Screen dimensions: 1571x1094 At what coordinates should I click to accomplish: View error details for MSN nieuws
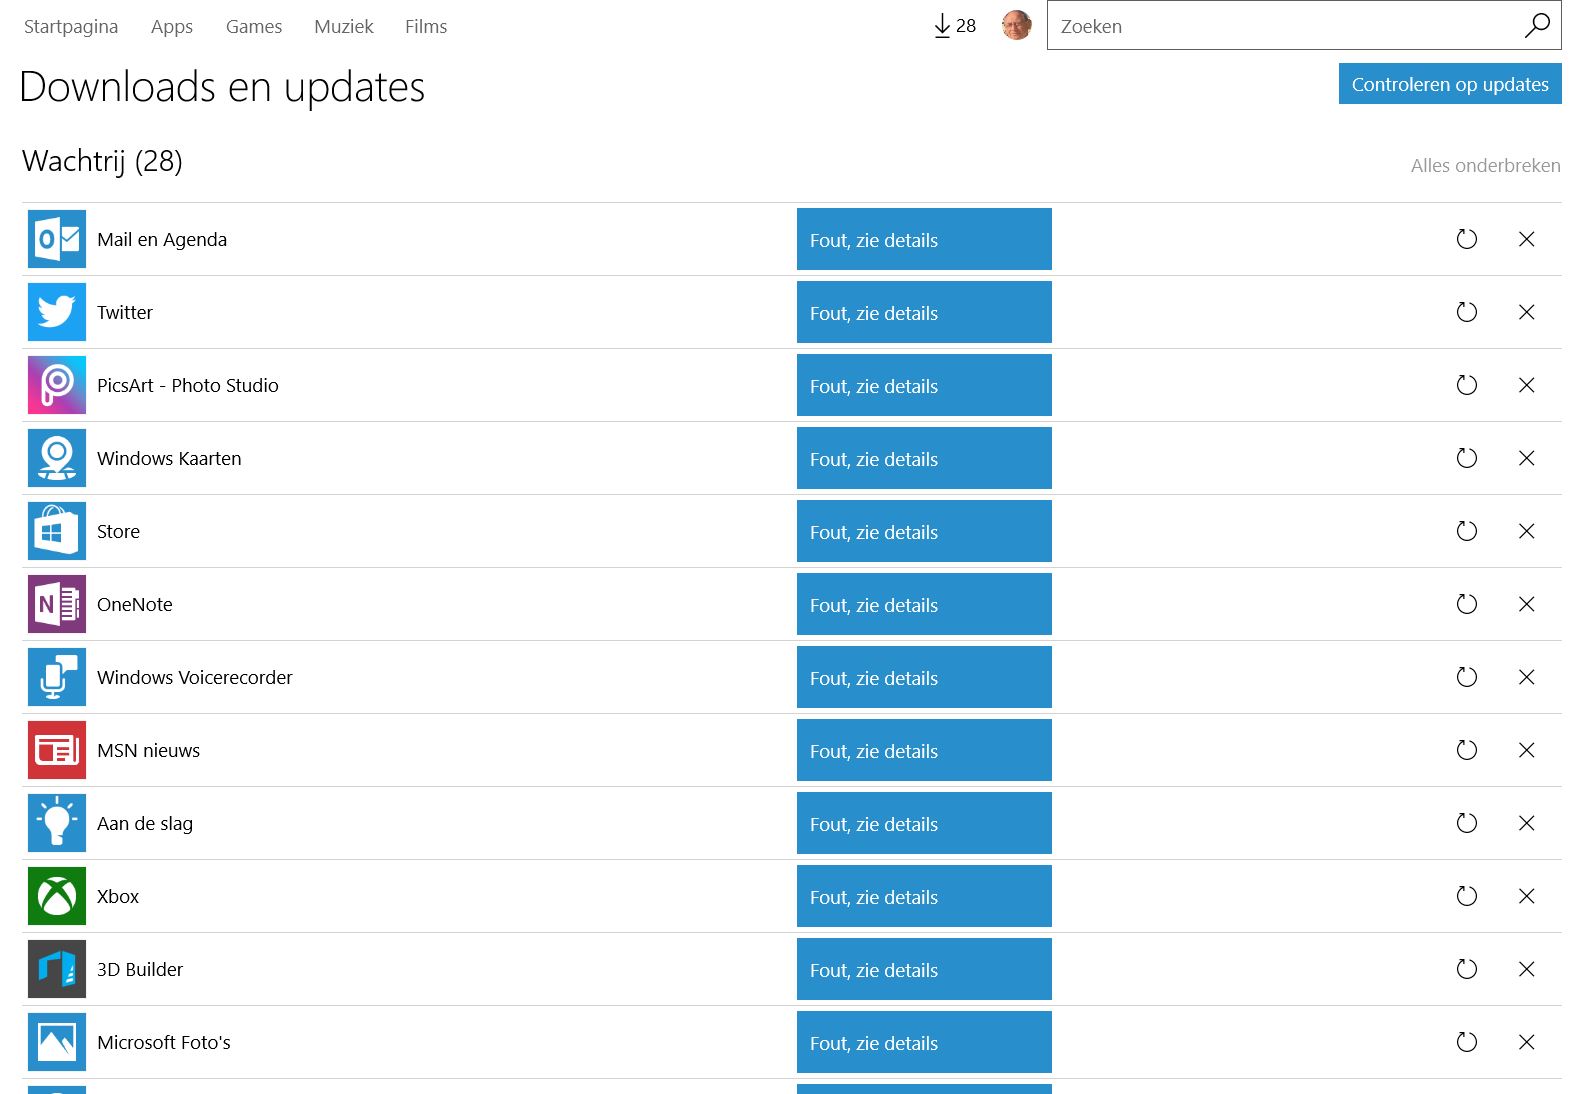[924, 750]
